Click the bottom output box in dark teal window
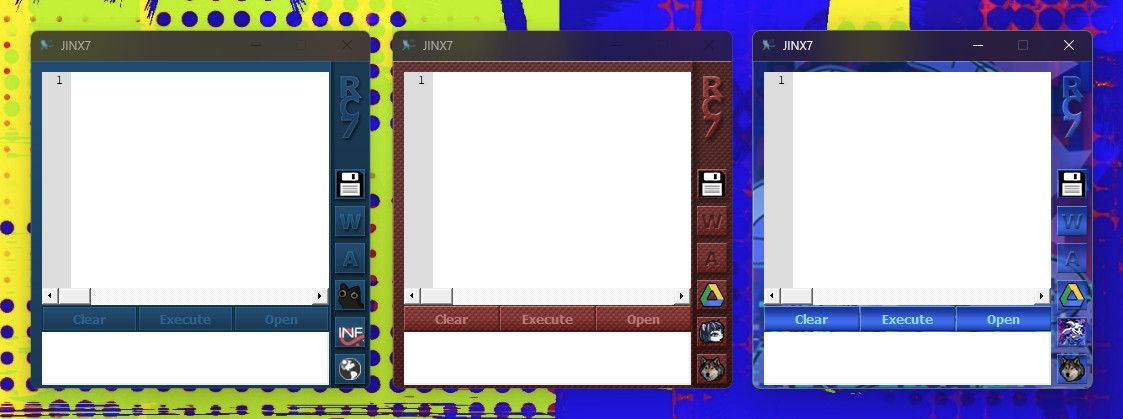This screenshot has width=1123, height=419. (x=185, y=358)
